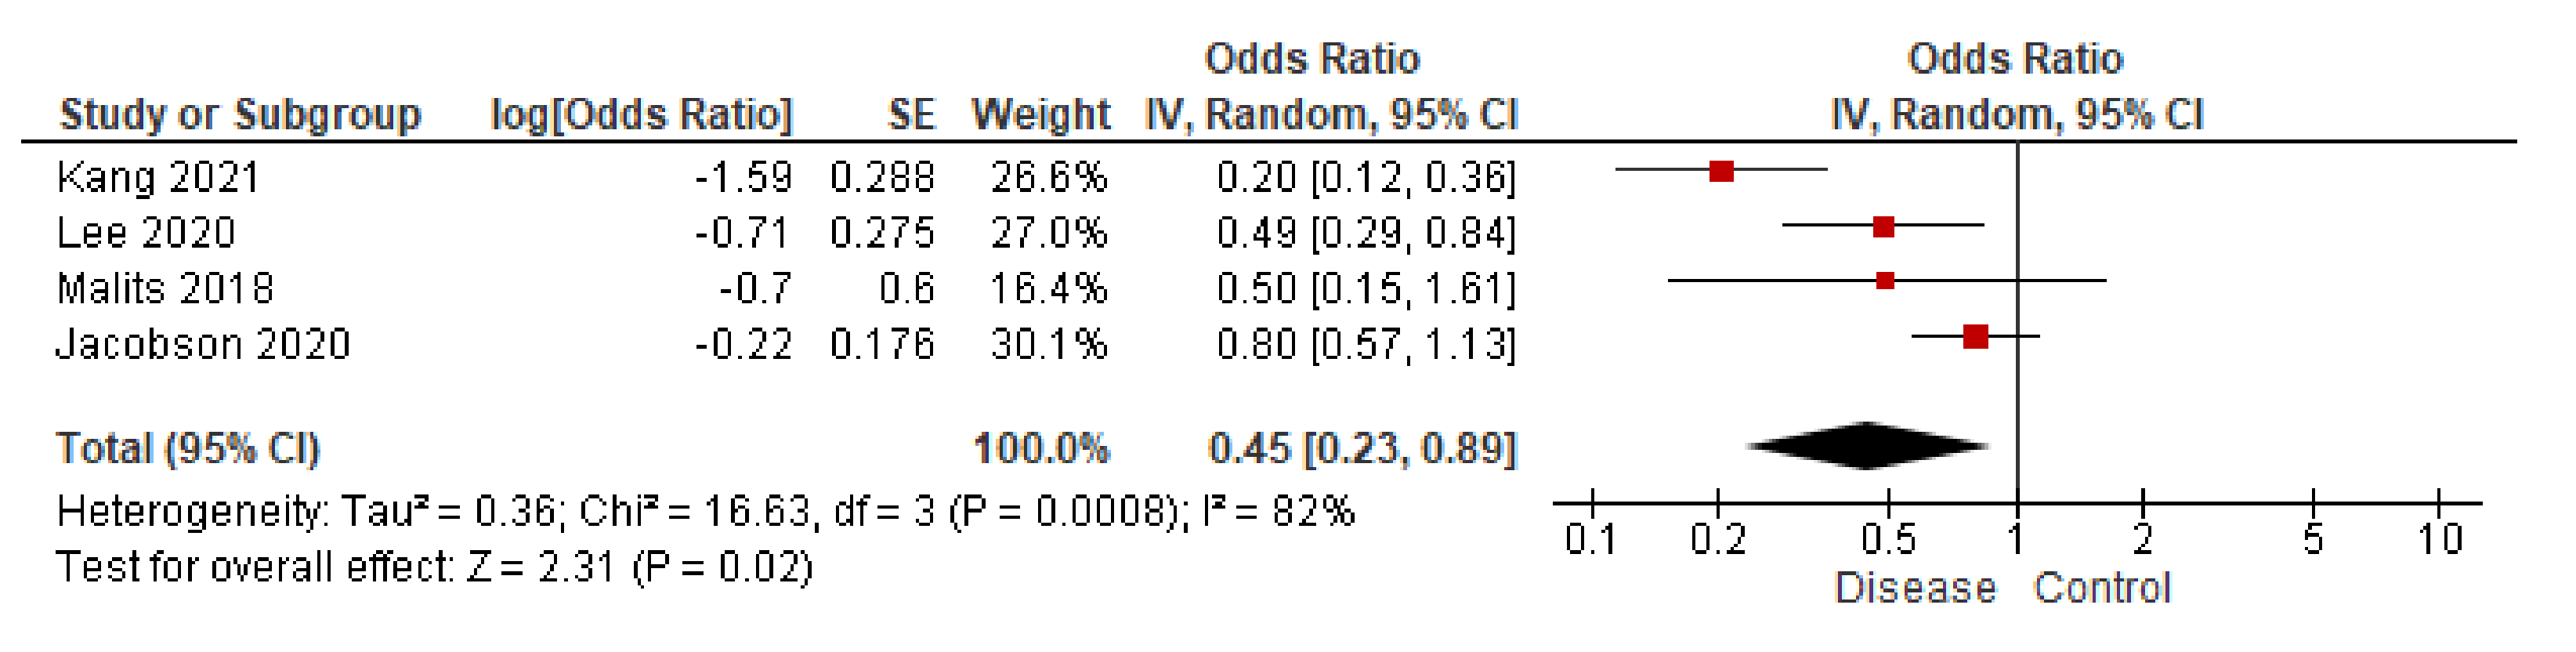Select the Heterogeneity statistics text line
This screenshot has height=652, width=2576.
coord(705,512)
